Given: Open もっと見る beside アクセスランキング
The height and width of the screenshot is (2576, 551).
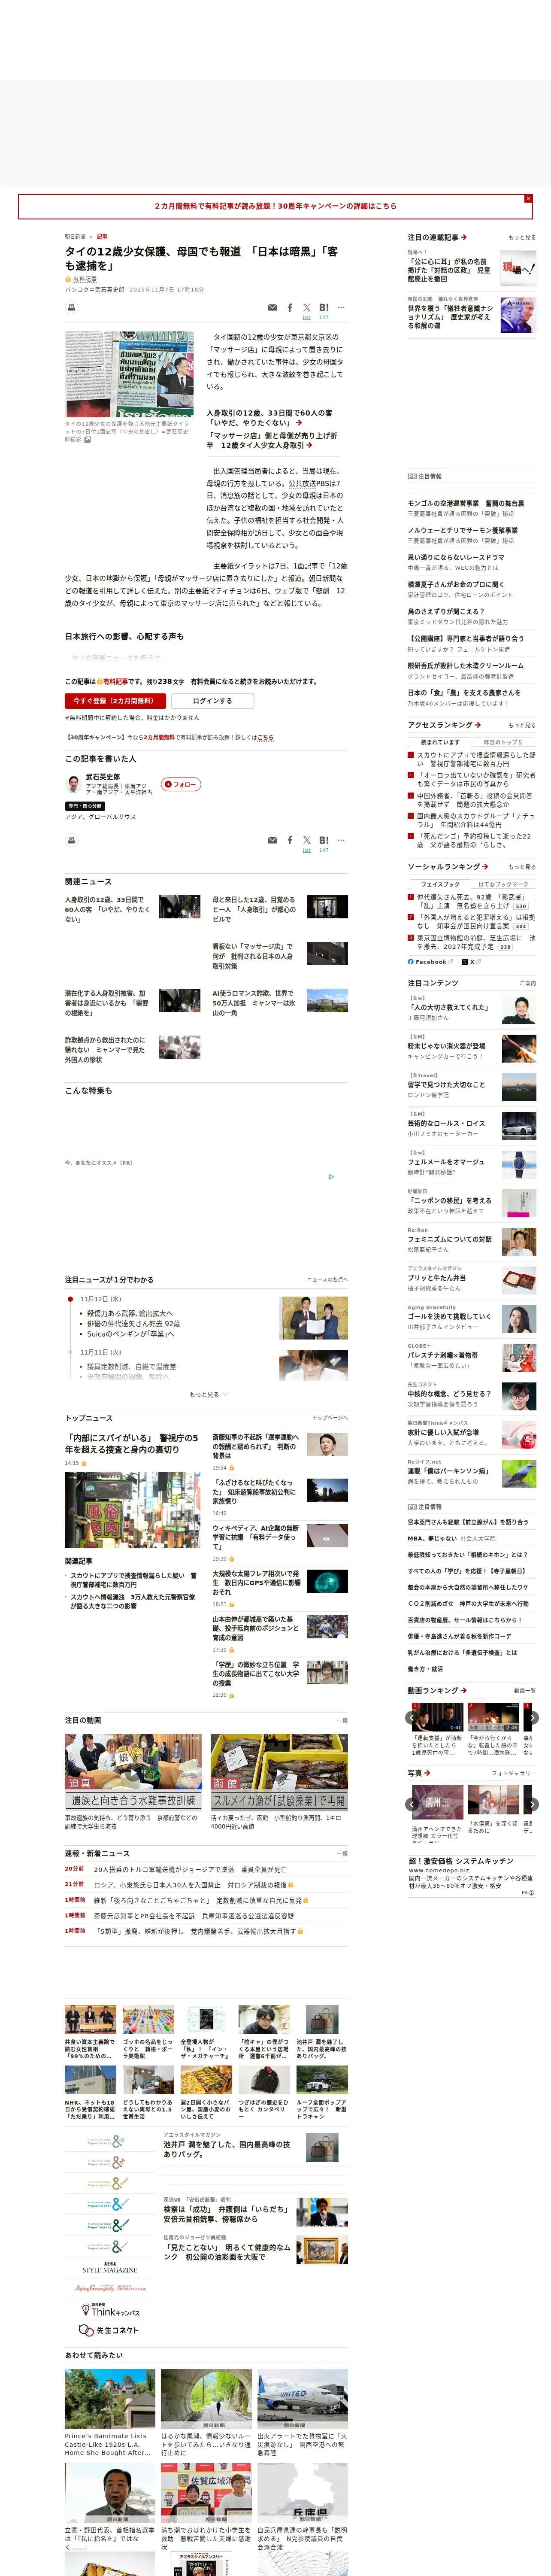Looking at the screenshot, I should [x=522, y=725].
